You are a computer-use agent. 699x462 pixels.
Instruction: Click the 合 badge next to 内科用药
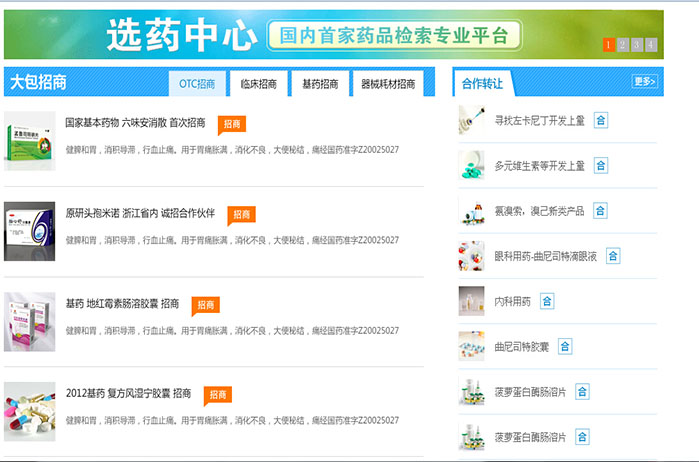click(x=547, y=301)
